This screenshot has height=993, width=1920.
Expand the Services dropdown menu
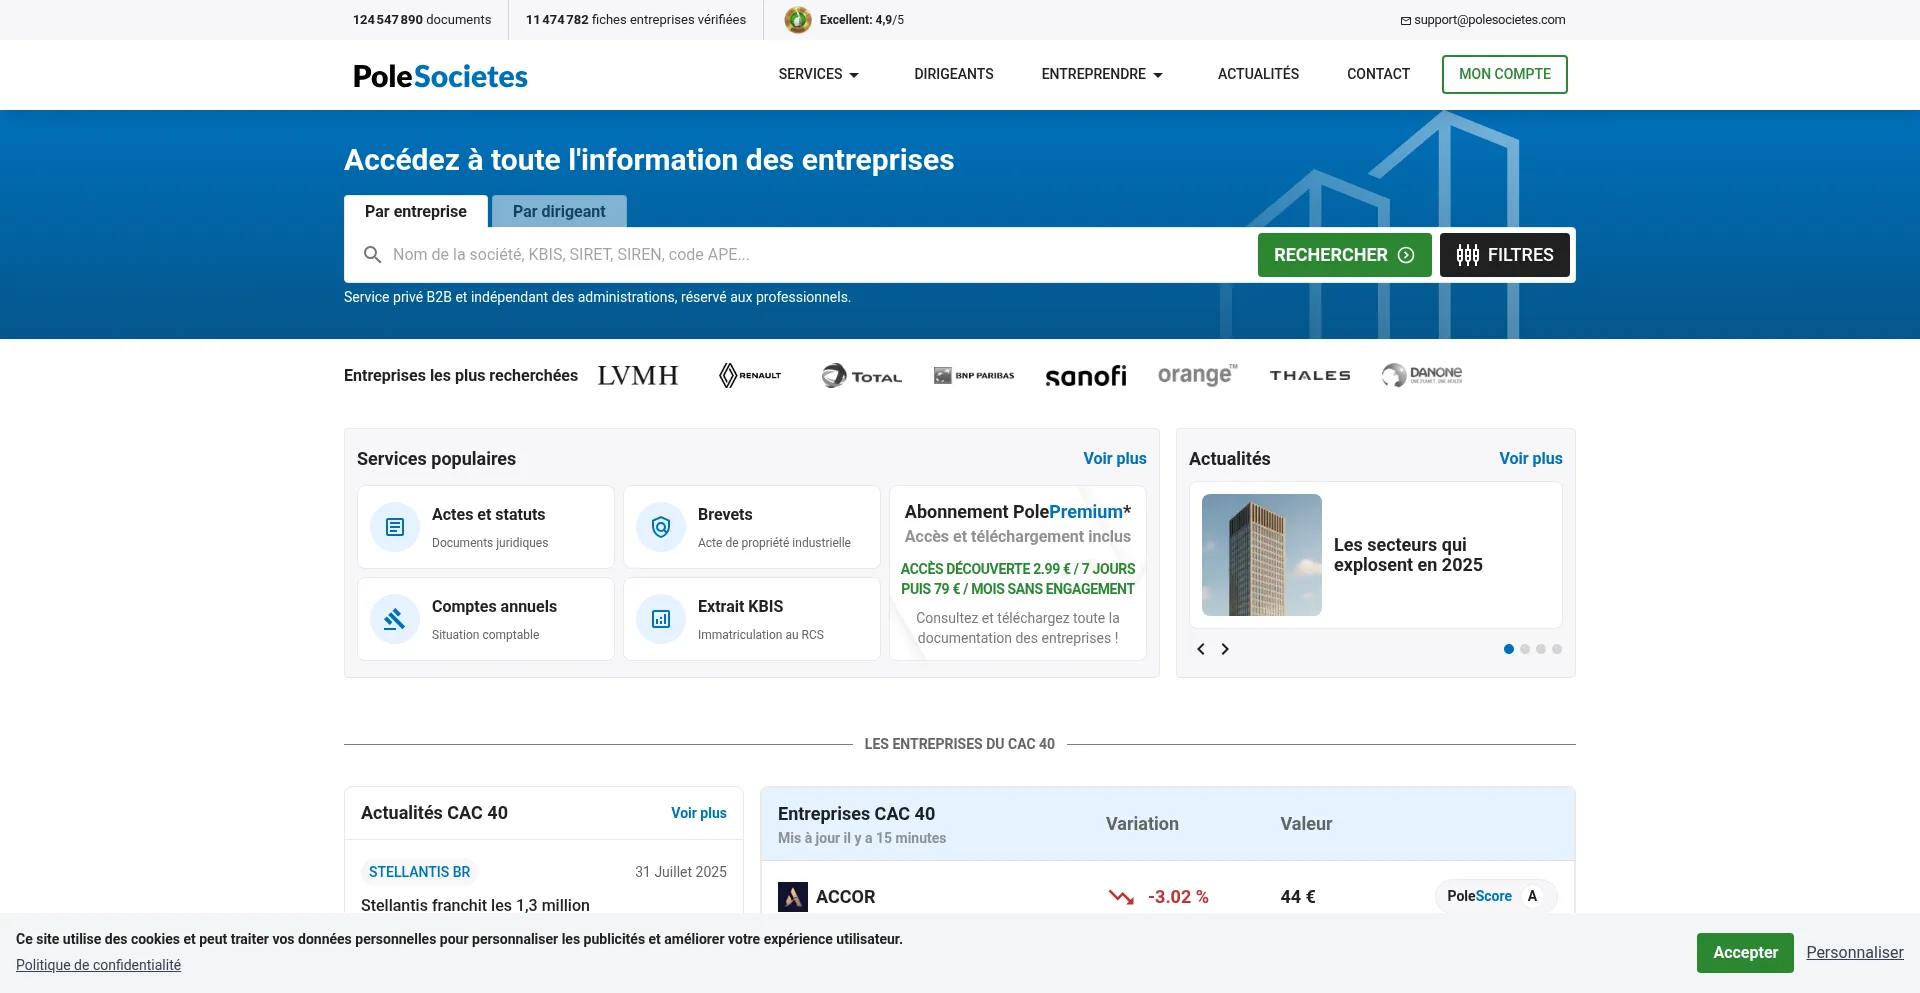[818, 74]
